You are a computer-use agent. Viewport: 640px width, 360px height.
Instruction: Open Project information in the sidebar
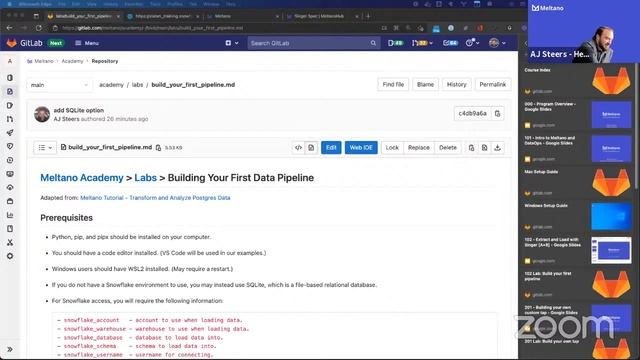10,78
